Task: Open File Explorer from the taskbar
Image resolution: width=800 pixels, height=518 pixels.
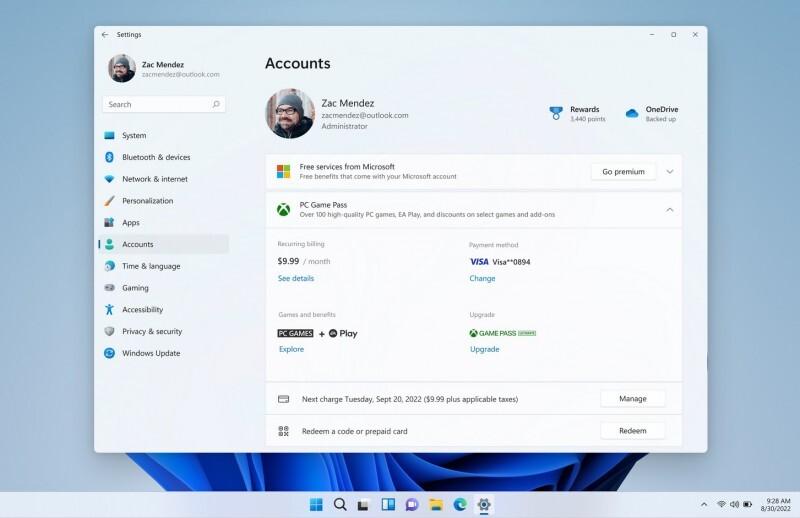Action: [x=436, y=505]
